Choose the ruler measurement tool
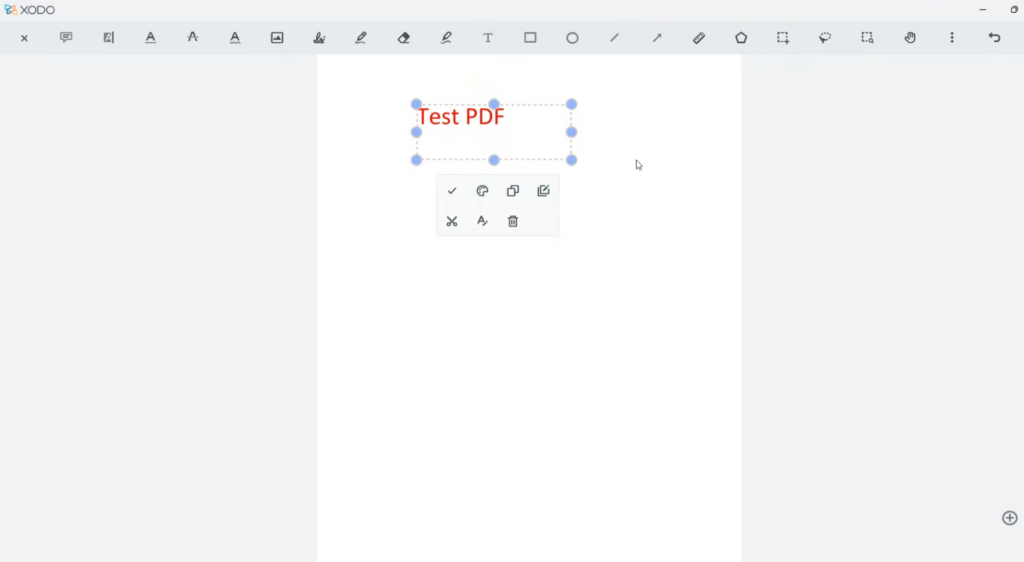1024x562 pixels. tap(699, 38)
